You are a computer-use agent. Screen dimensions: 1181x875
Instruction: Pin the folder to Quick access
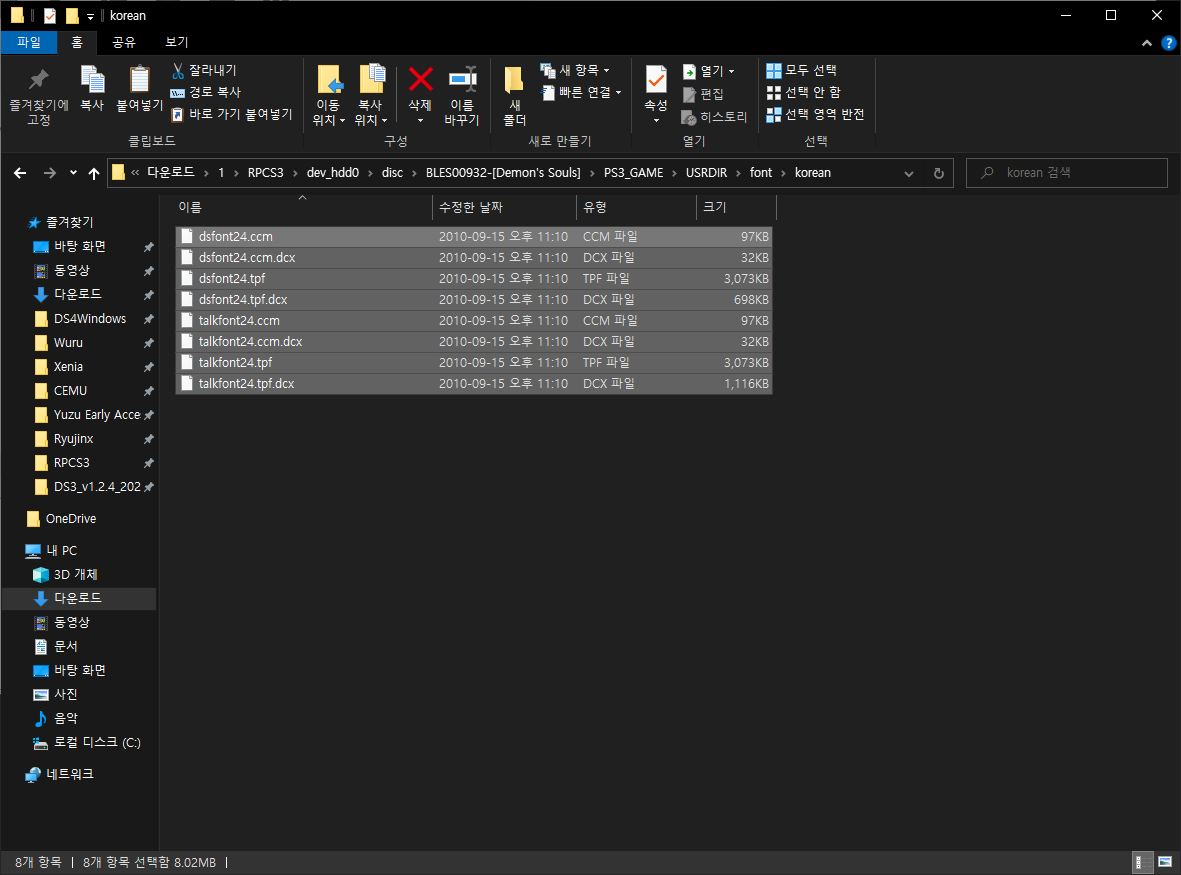coord(38,96)
